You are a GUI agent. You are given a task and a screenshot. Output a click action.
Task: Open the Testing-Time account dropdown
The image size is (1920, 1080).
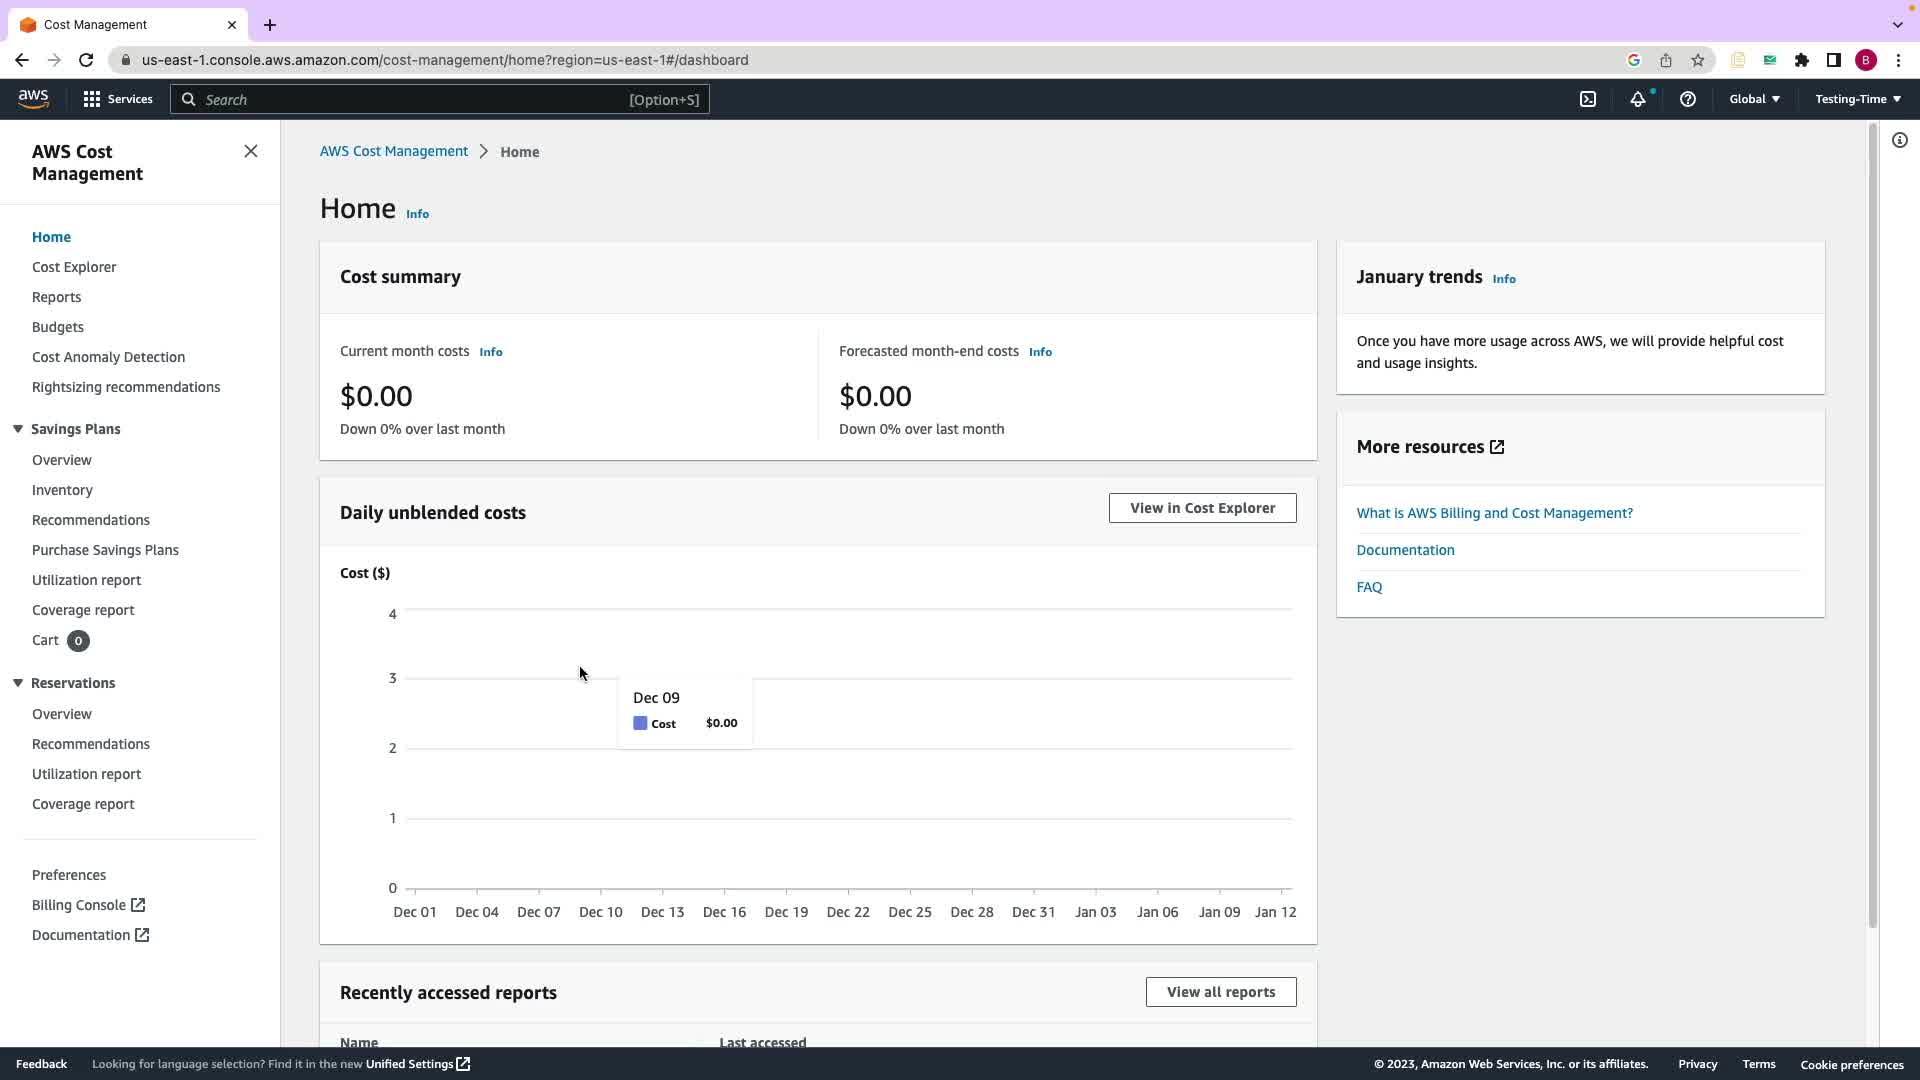(1857, 99)
